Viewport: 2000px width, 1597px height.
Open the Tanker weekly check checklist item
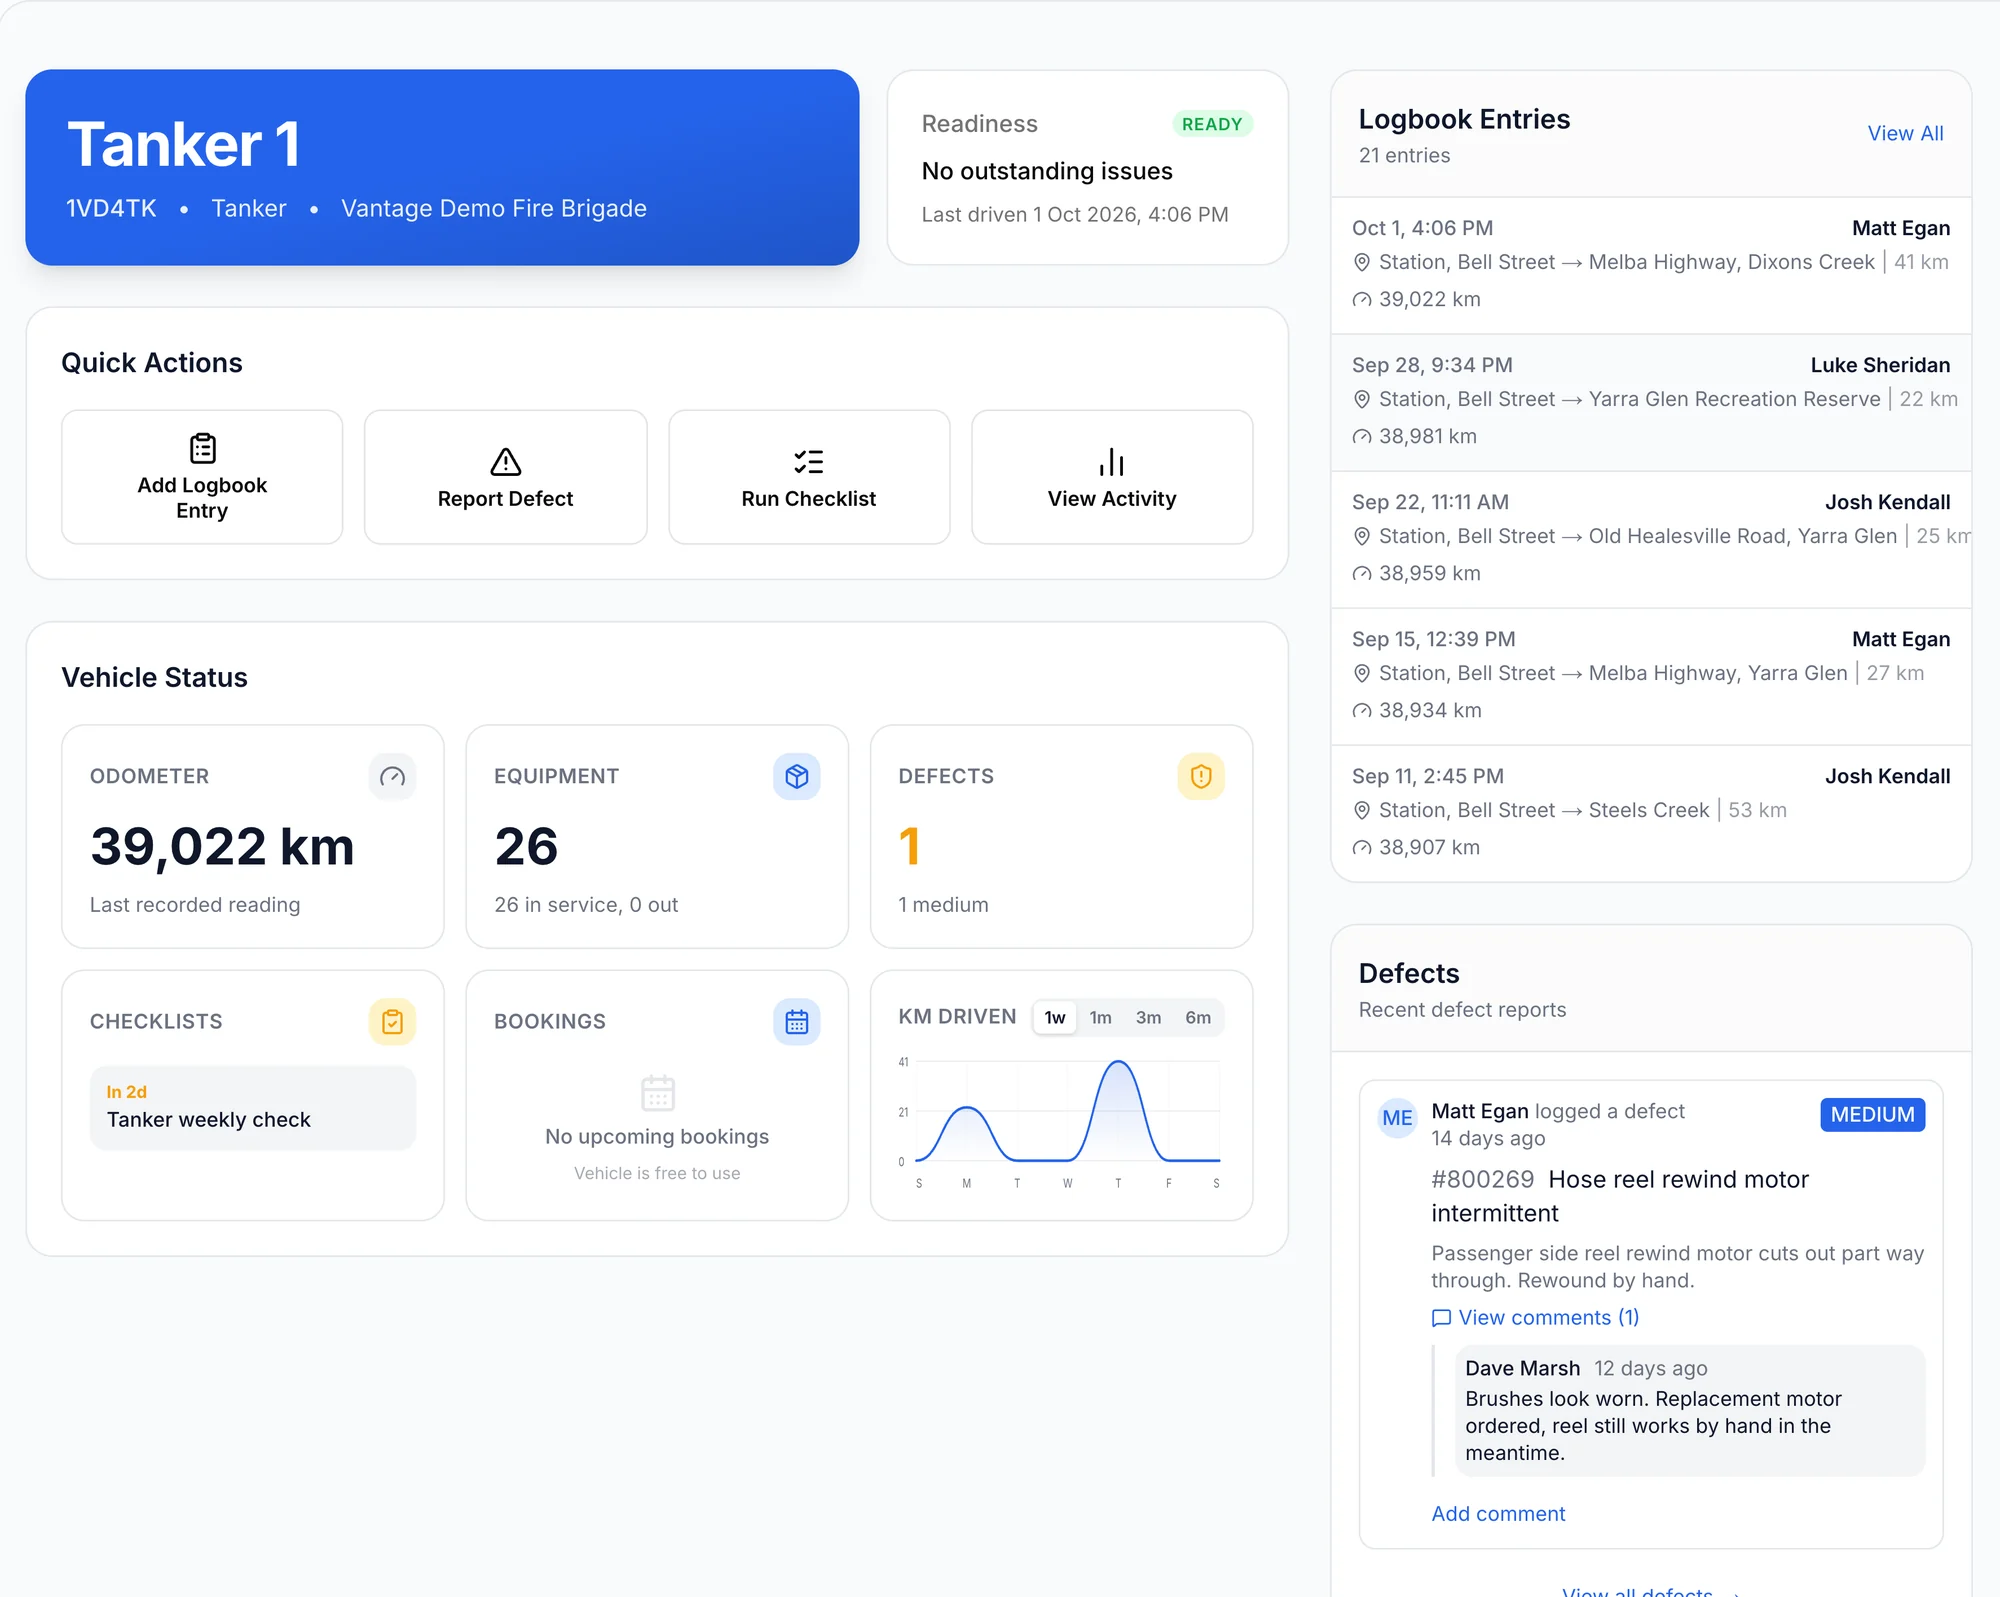[253, 1108]
